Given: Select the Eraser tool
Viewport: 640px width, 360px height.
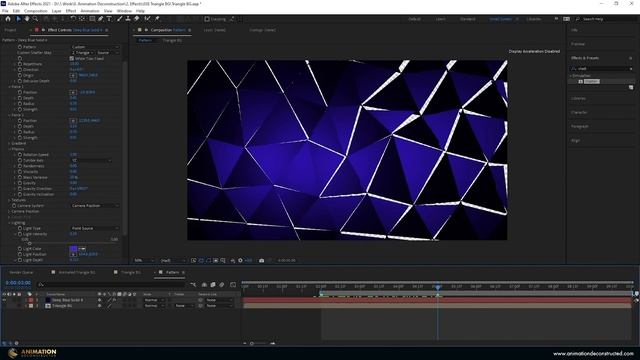Looking at the screenshot, I should click(x=137, y=19).
